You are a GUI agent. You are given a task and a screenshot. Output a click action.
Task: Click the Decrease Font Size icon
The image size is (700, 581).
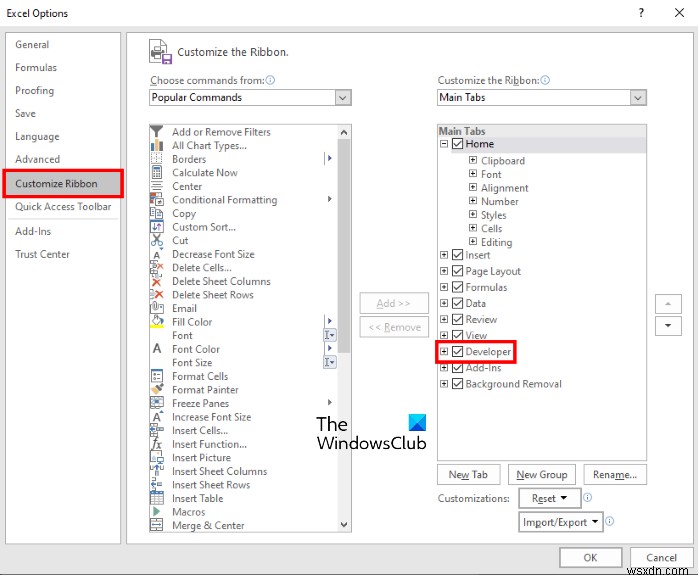[156, 254]
